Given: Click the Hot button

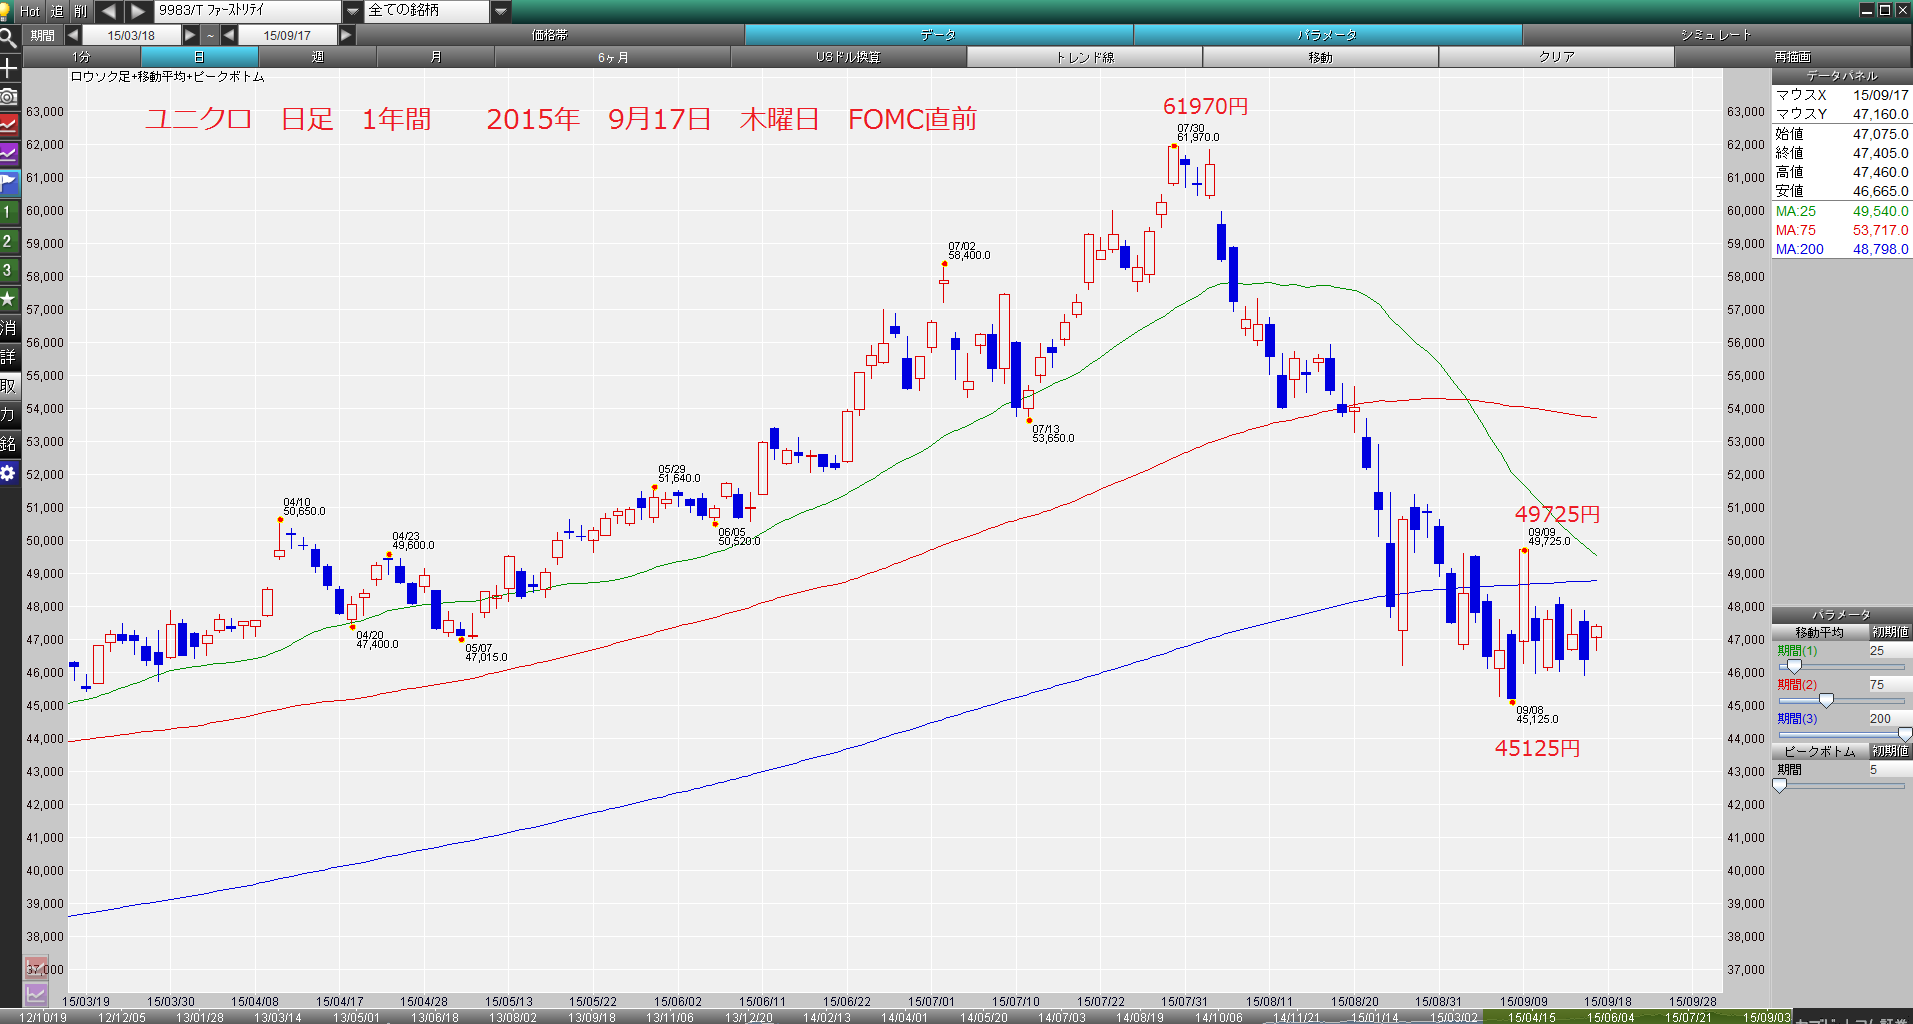Looking at the screenshot, I should click(30, 11).
